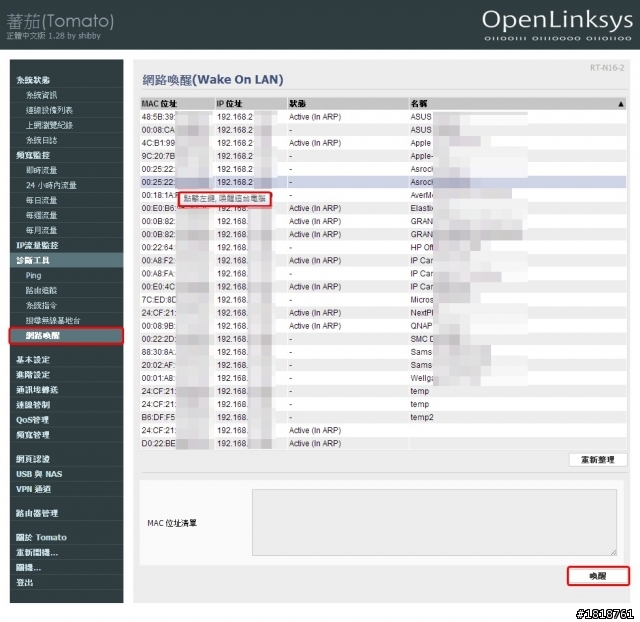Open 系統日誌 page
The width and height of the screenshot is (640, 622).
[42, 140]
